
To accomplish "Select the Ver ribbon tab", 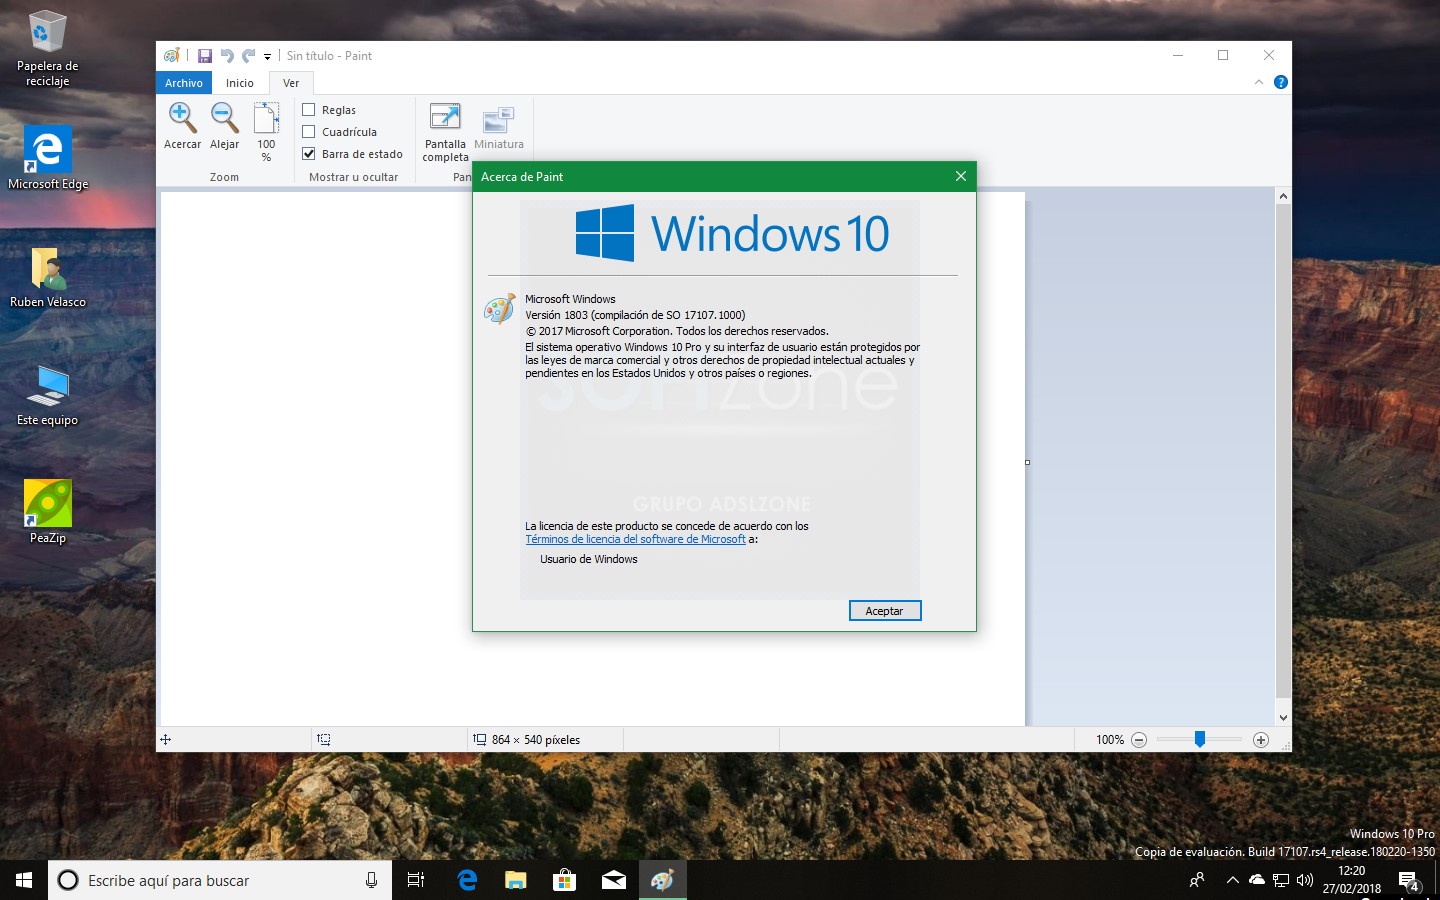I will click(x=291, y=83).
